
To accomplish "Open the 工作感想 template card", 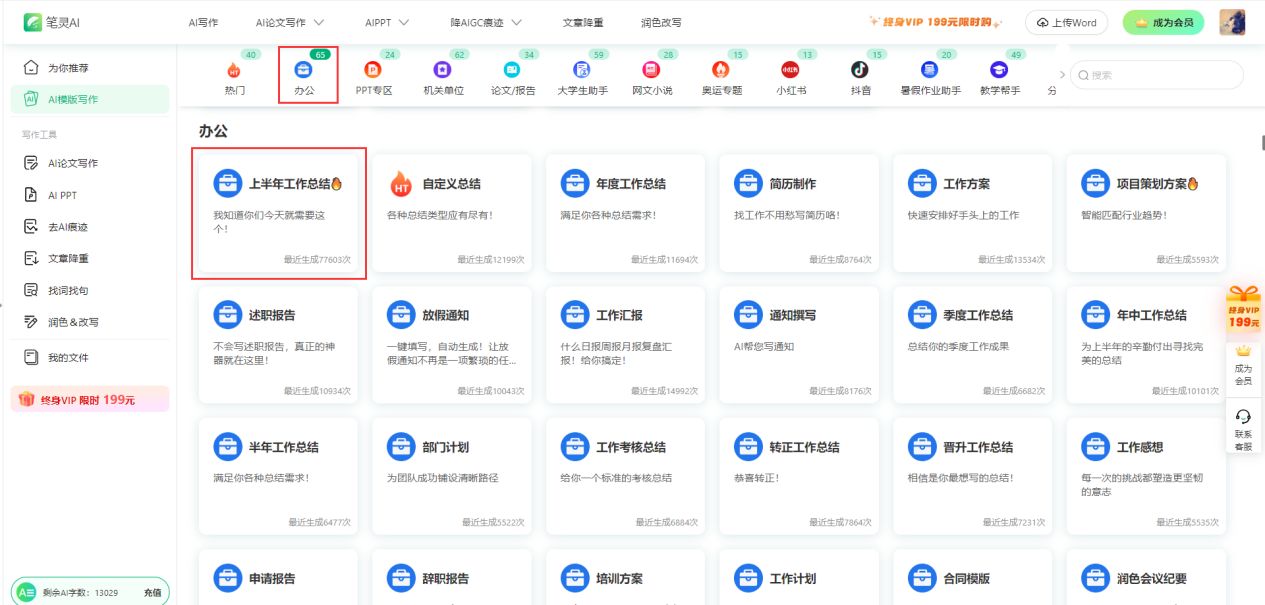I will point(1147,477).
